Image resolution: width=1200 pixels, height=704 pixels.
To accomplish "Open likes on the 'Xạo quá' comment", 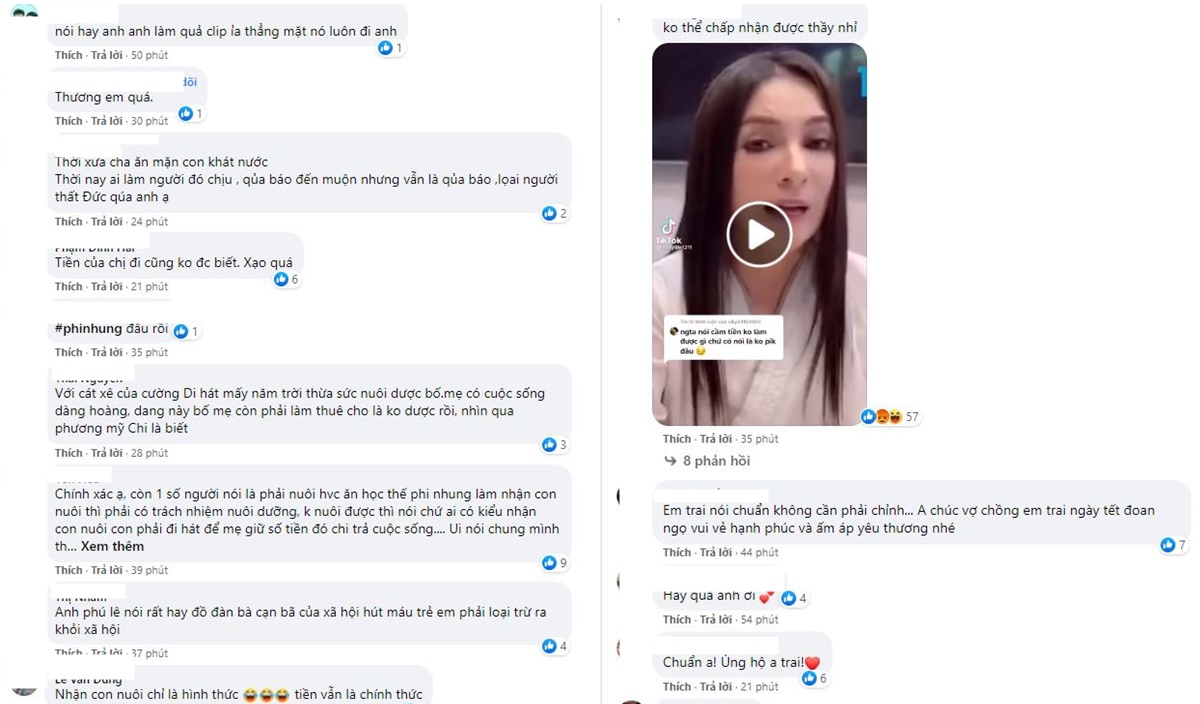I will click(286, 280).
